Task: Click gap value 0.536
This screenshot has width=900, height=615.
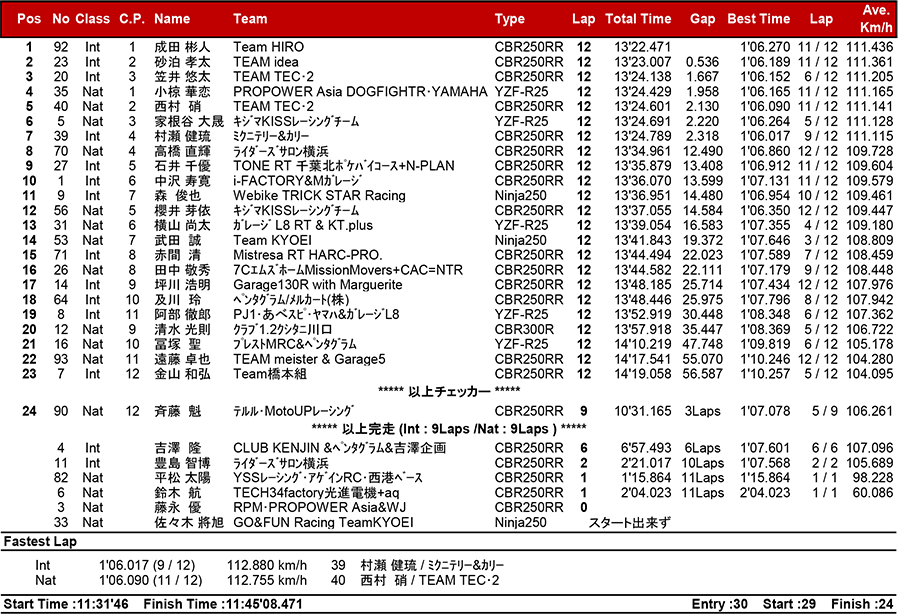Action: point(702,62)
